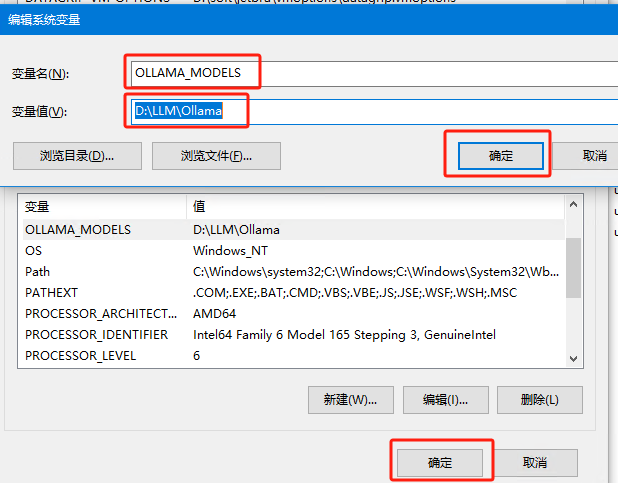618x483 pixels.
Task: Select the PROCESSOR_ARCHITECT... variable row
Action: point(294,314)
